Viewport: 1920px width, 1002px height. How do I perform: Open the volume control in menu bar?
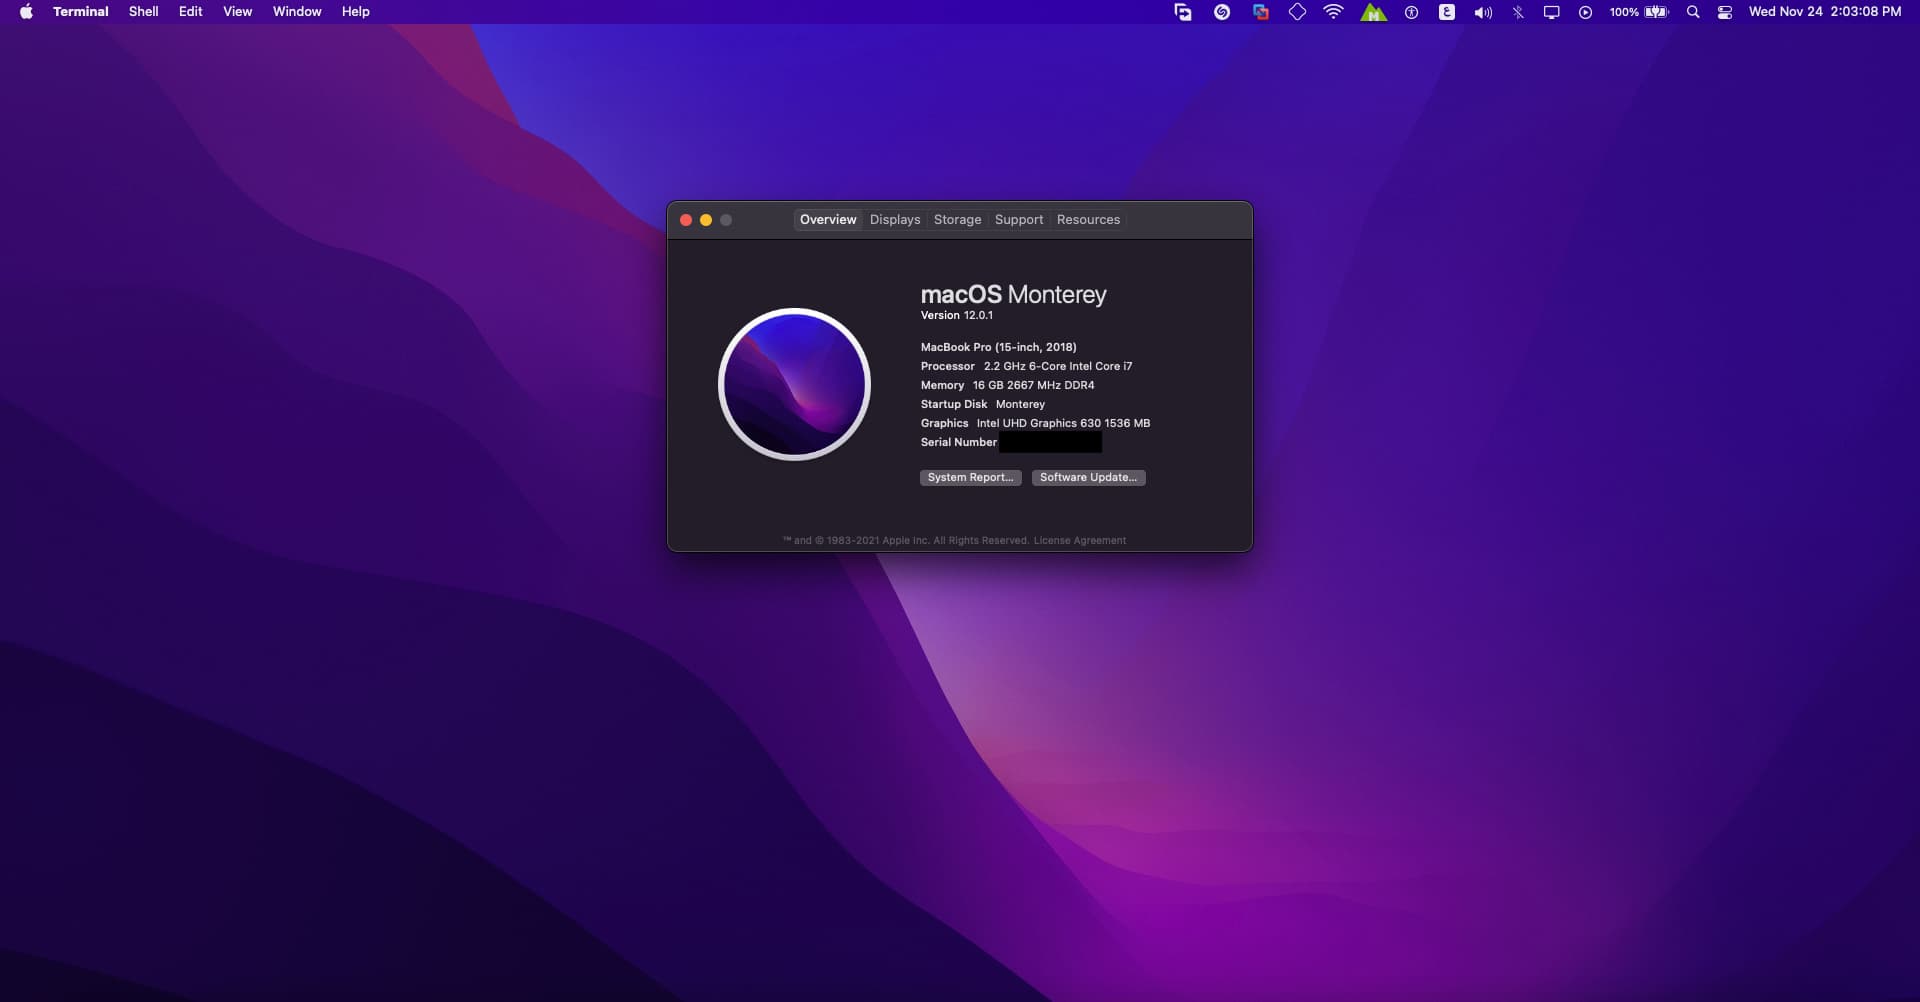pyautogui.click(x=1482, y=12)
